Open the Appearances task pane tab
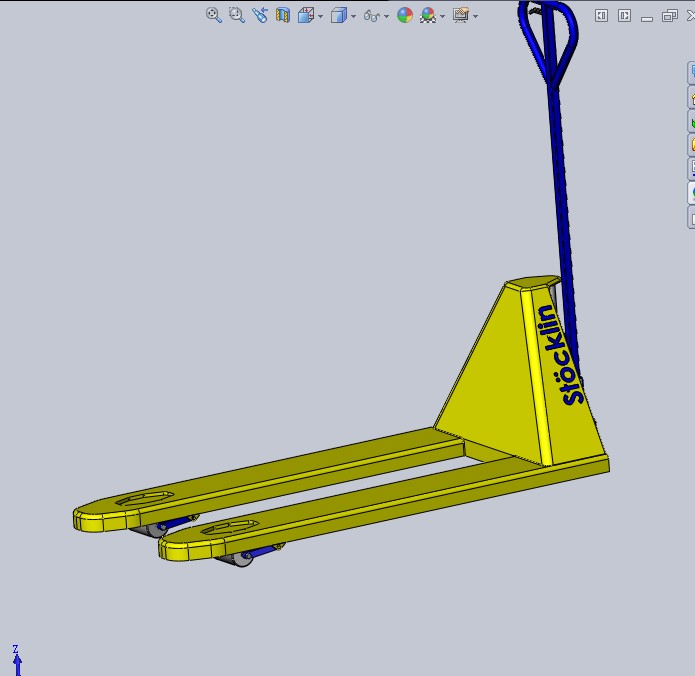The width and height of the screenshot is (695, 676). click(x=691, y=192)
